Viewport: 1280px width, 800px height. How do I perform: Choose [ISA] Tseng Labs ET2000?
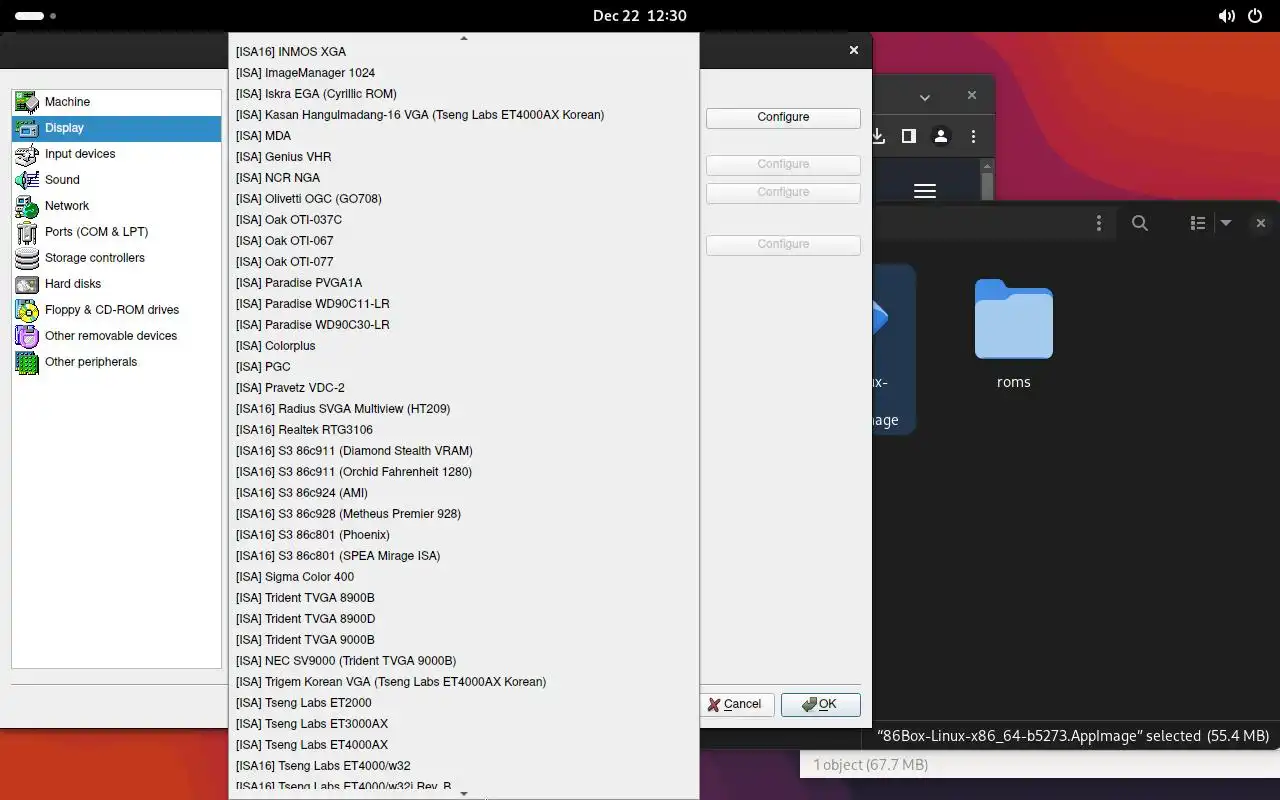(463, 703)
